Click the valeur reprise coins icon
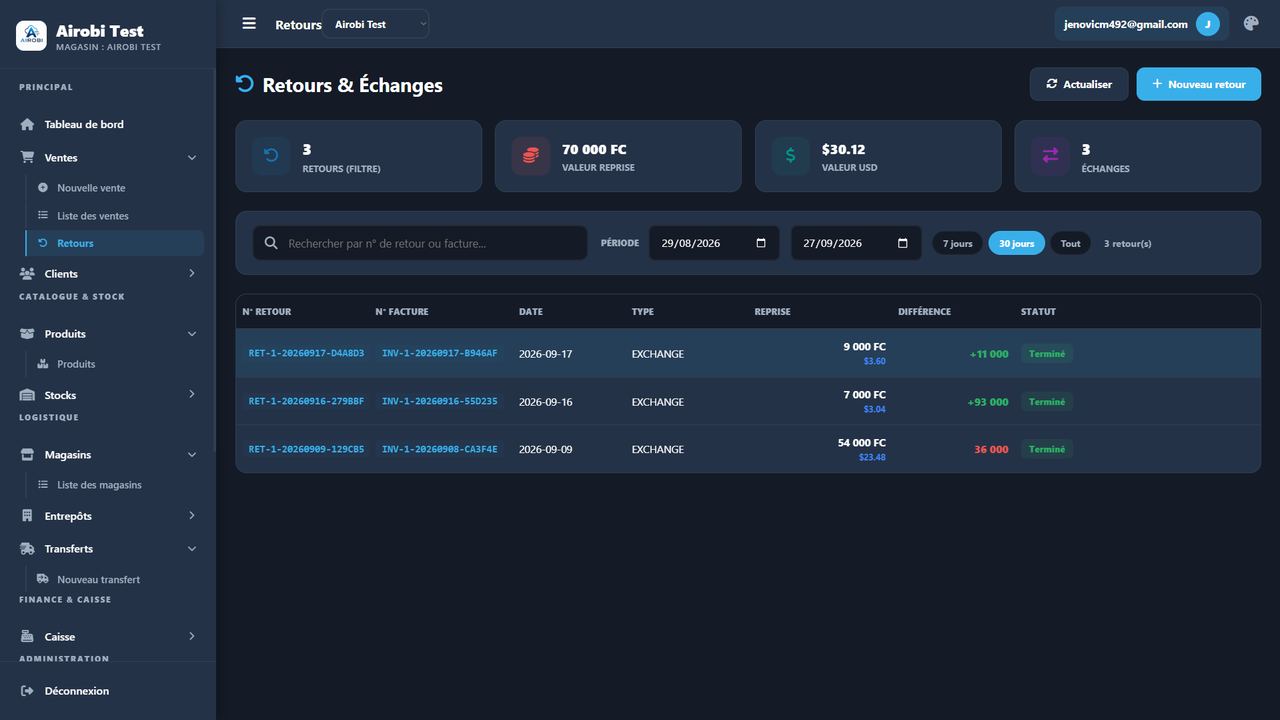Image resolution: width=1280 pixels, height=720 pixels. [531, 156]
